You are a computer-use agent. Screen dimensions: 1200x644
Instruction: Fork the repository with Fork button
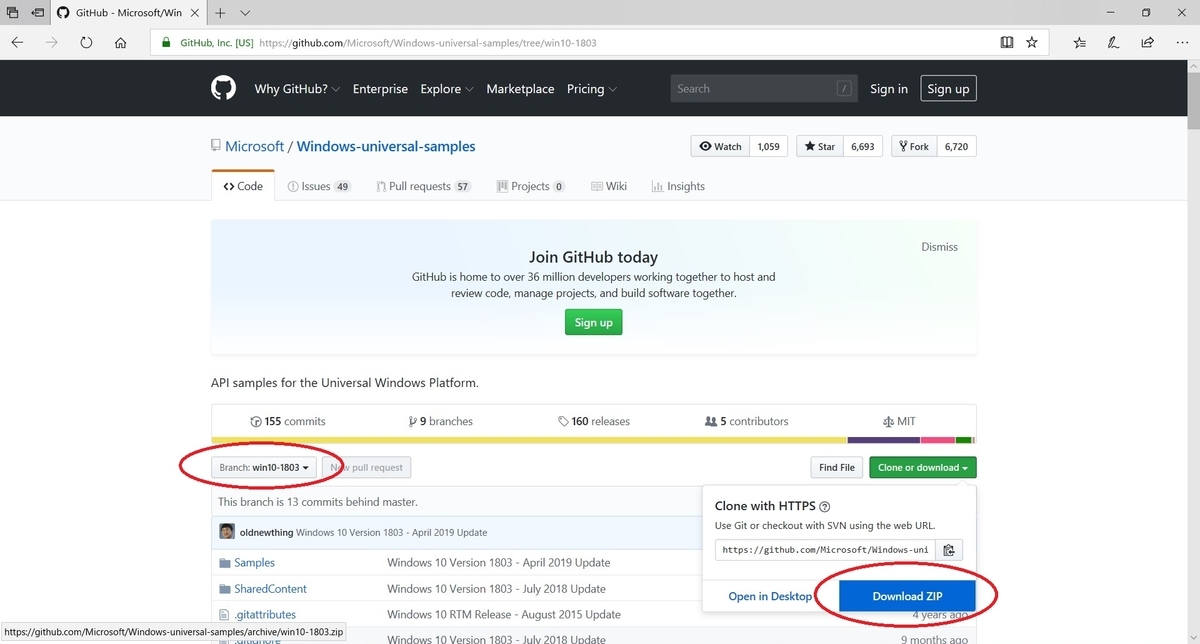click(913, 146)
